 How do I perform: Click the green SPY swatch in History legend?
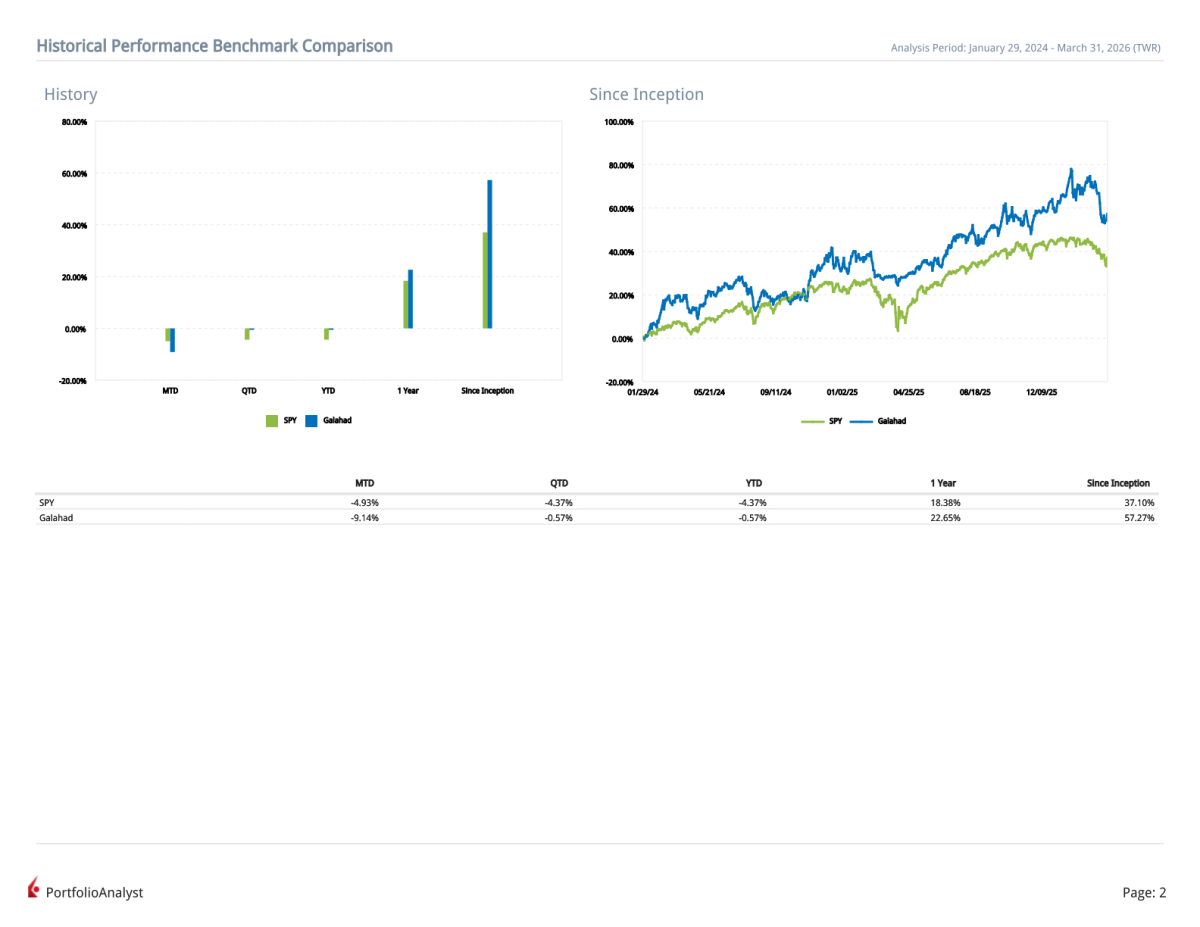pyautogui.click(x=271, y=421)
